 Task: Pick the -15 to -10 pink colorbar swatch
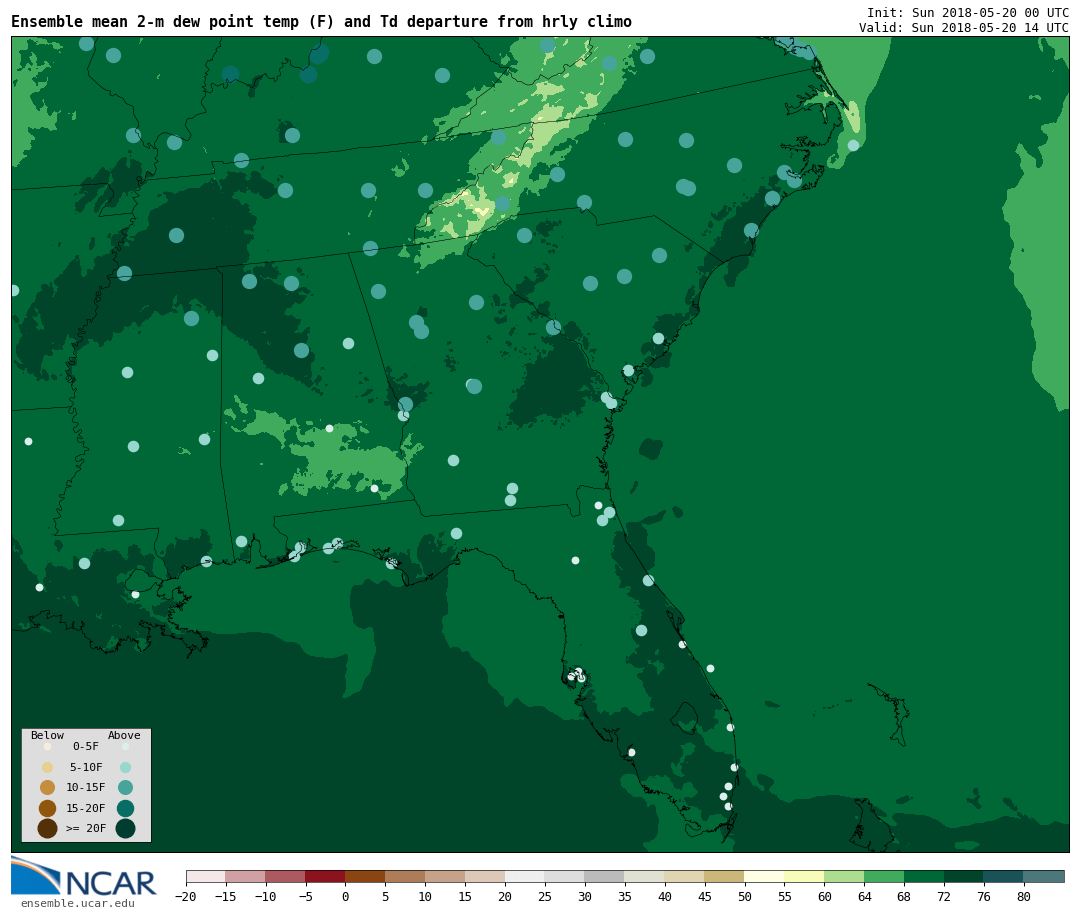pyautogui.click(x=246, y=876)
